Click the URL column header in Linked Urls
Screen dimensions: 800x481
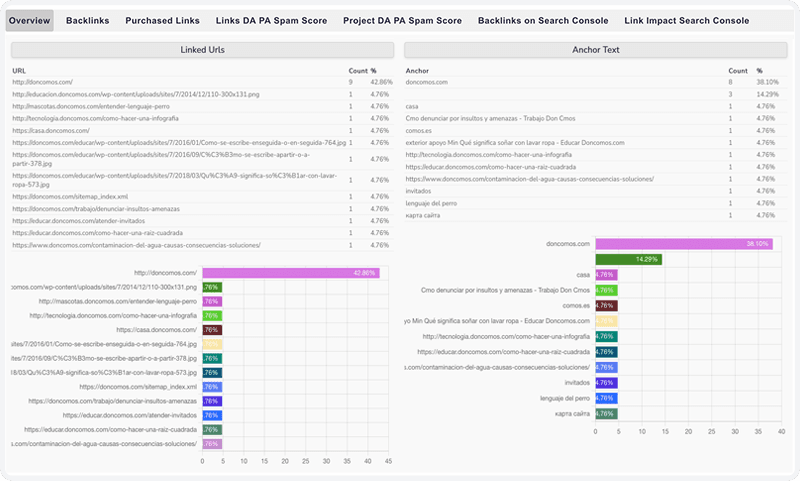point(19,71)
